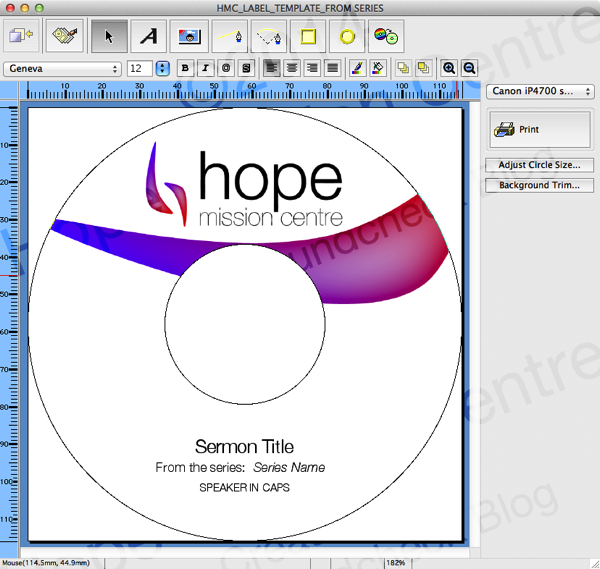Image resolution: width=600 pixels, height=569 pixels.
Task: Toggle shadow text style
Action: tap(246, 68)
